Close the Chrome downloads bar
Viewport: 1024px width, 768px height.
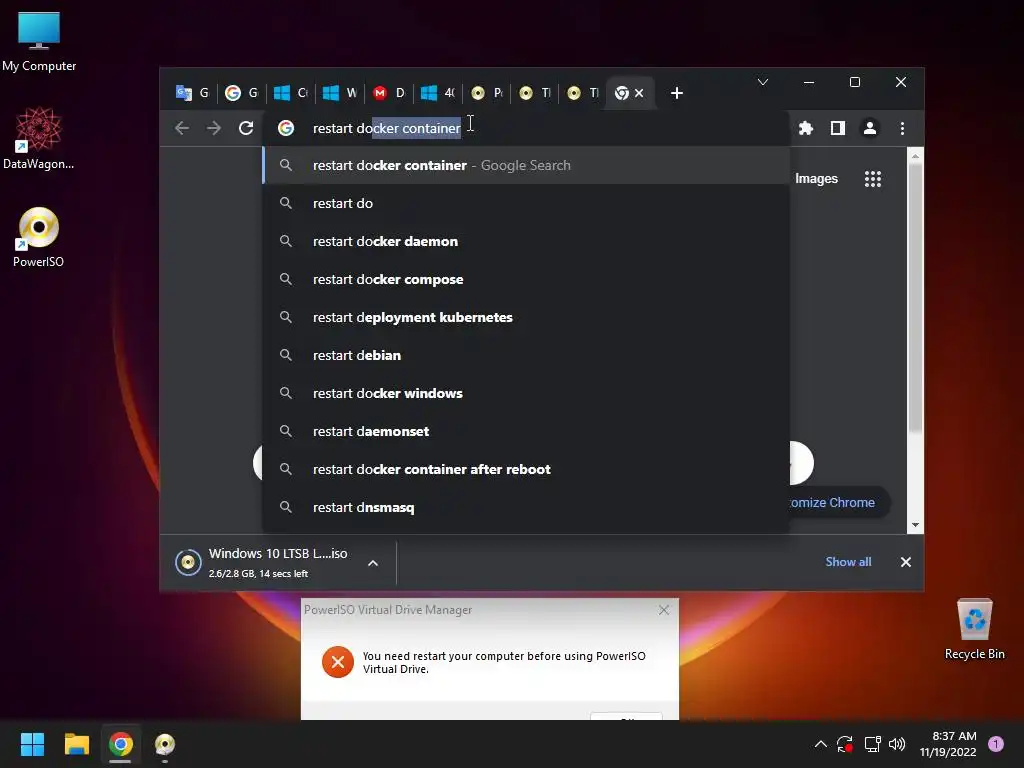point(906,562)
